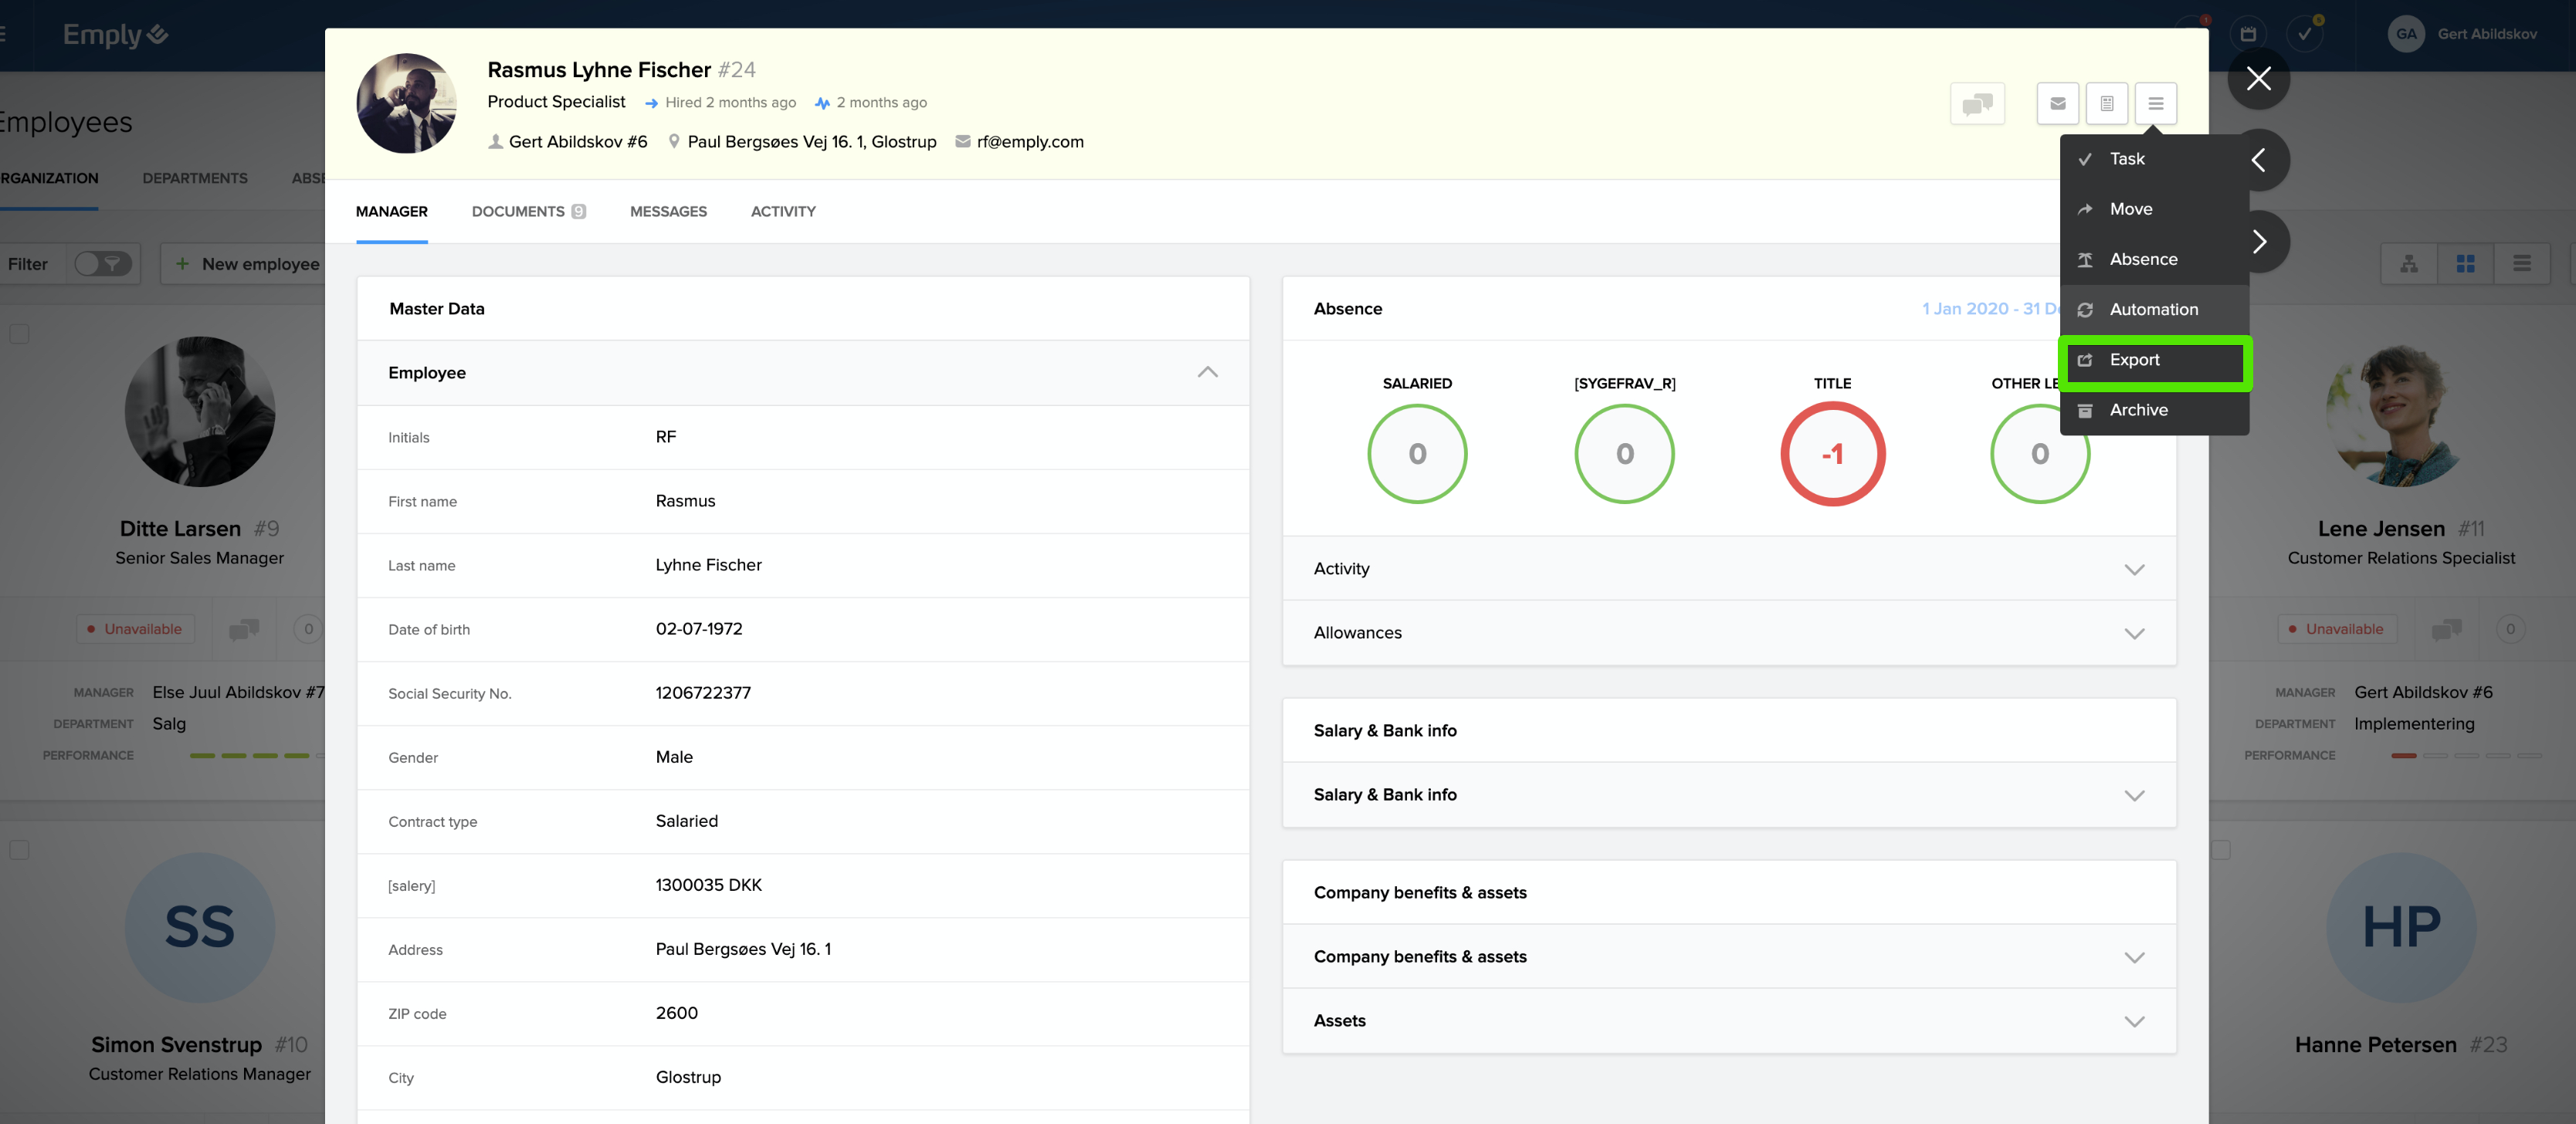Click the document icon in profile header
This screenshot has width=2576, height=1124.
2106,103
